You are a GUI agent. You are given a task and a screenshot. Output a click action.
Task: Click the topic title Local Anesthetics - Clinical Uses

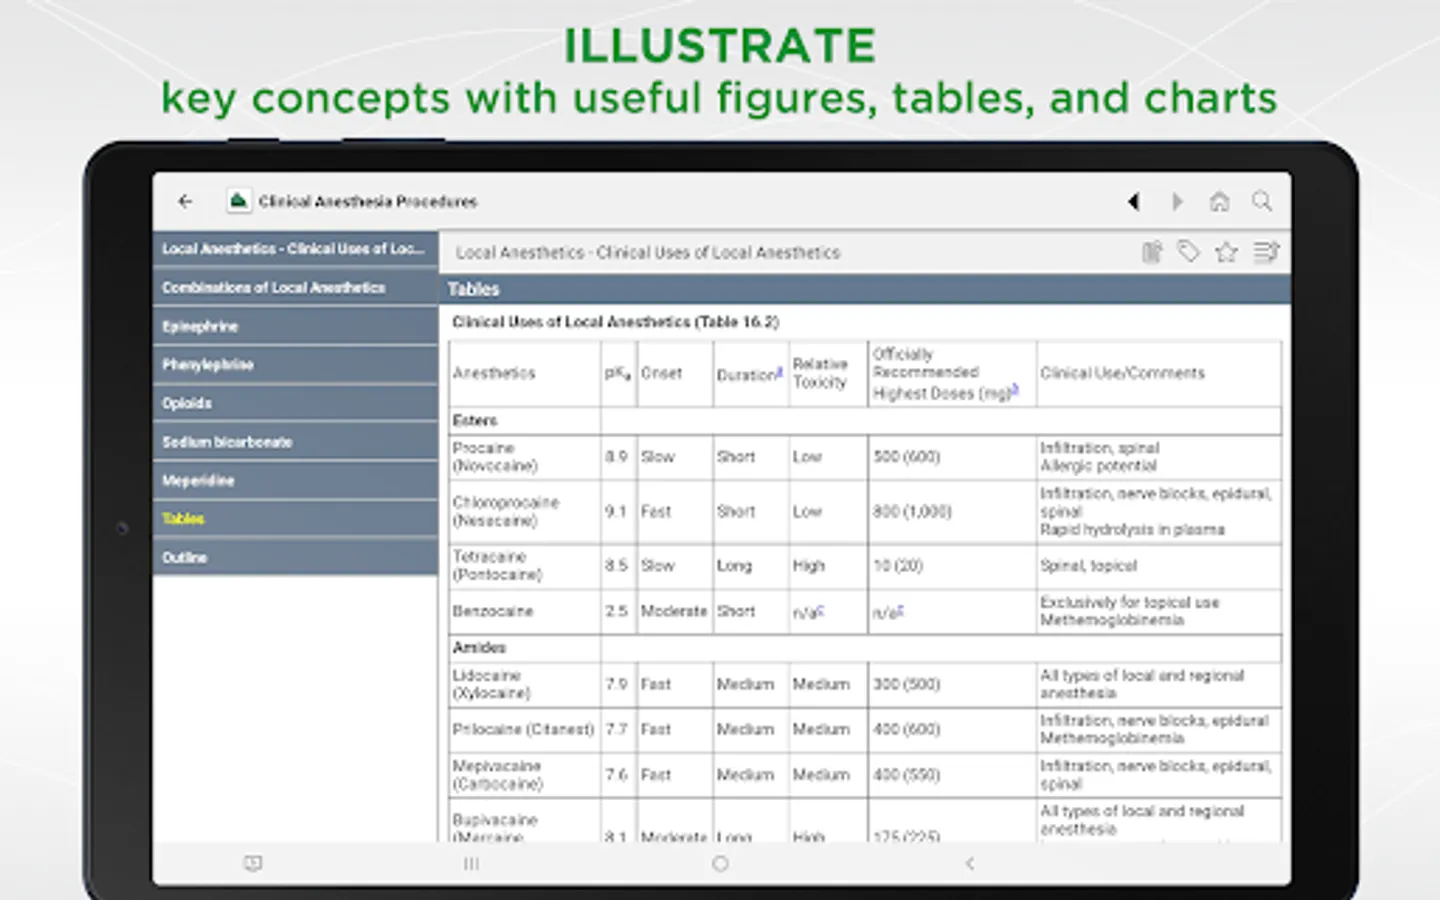648,253
